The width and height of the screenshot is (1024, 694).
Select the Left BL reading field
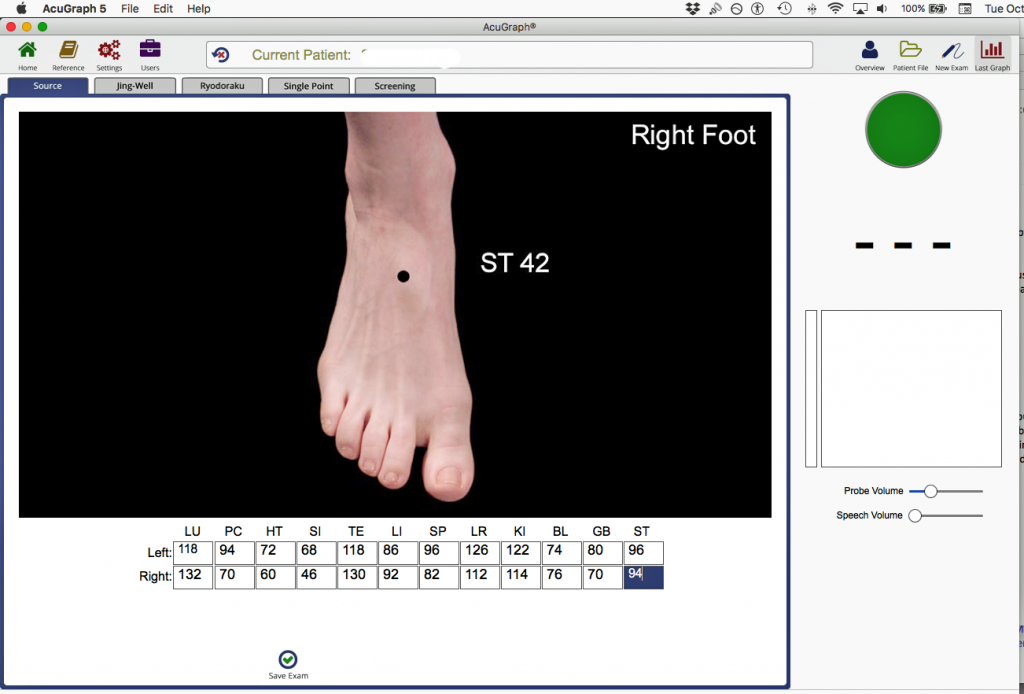click(562, 552)
